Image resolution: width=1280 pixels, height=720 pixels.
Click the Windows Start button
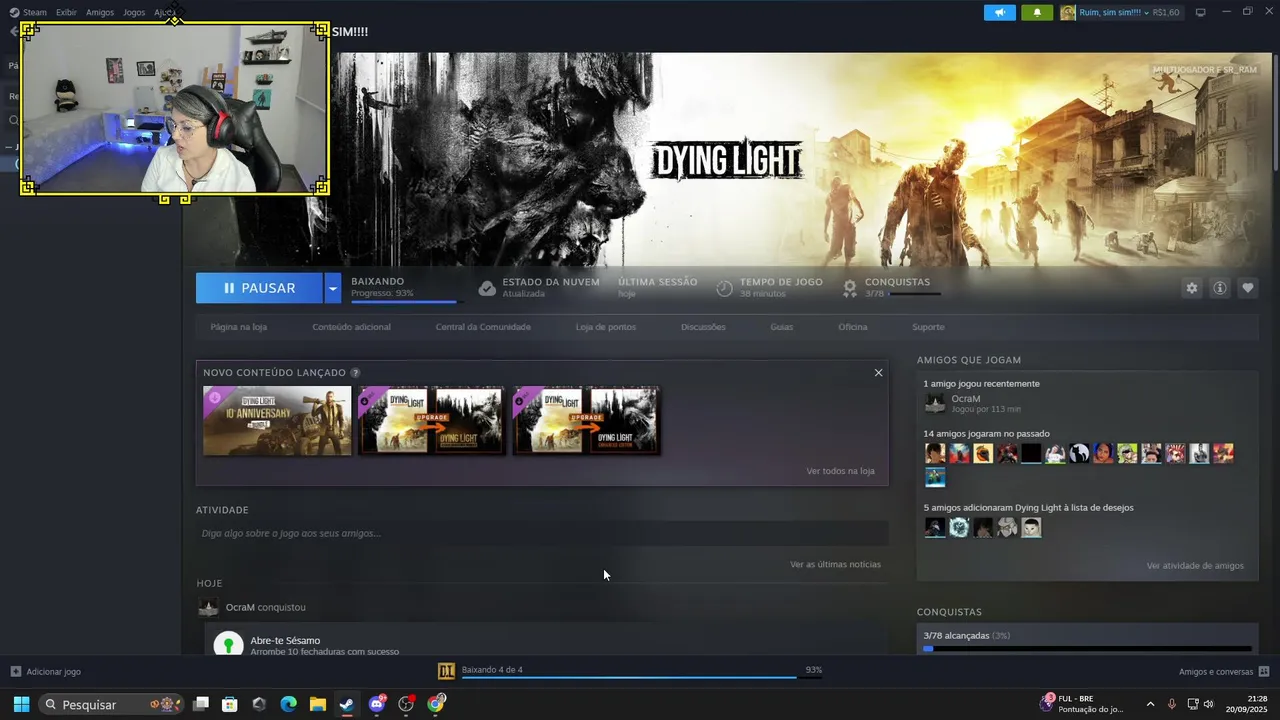tap(21, 704)
